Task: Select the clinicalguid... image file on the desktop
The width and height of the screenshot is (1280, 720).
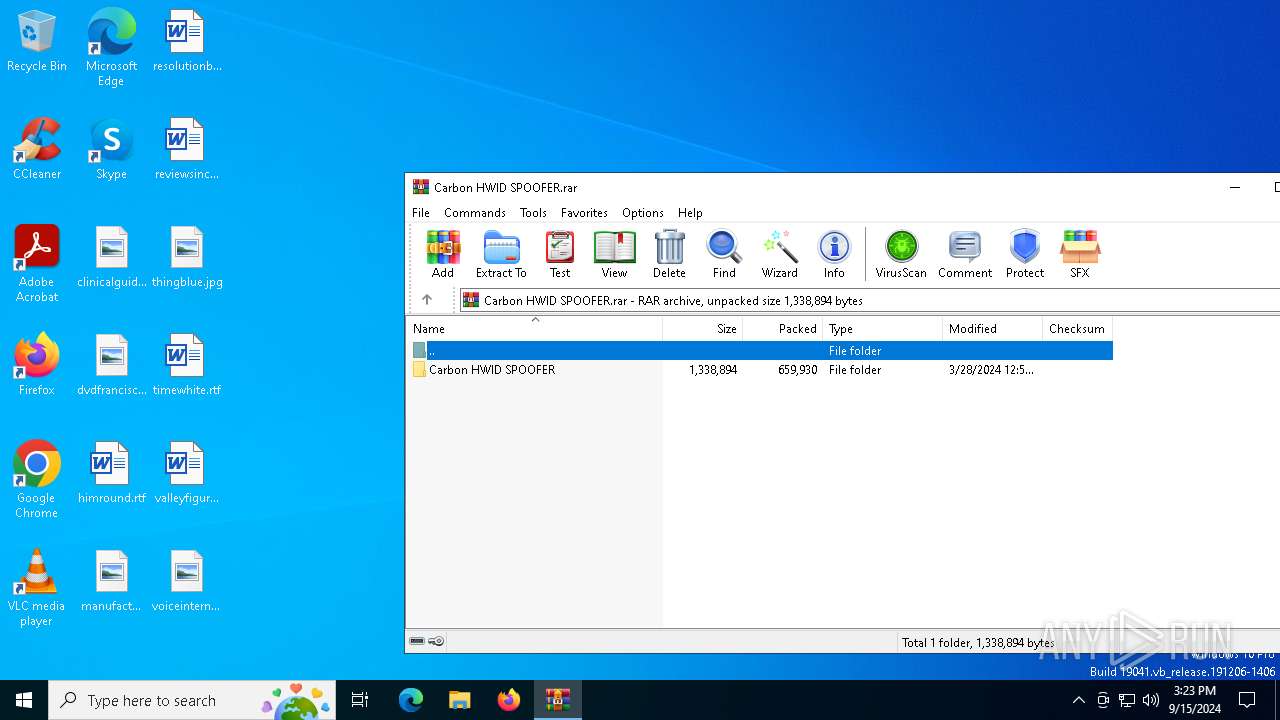Action: tap(111, 258)
